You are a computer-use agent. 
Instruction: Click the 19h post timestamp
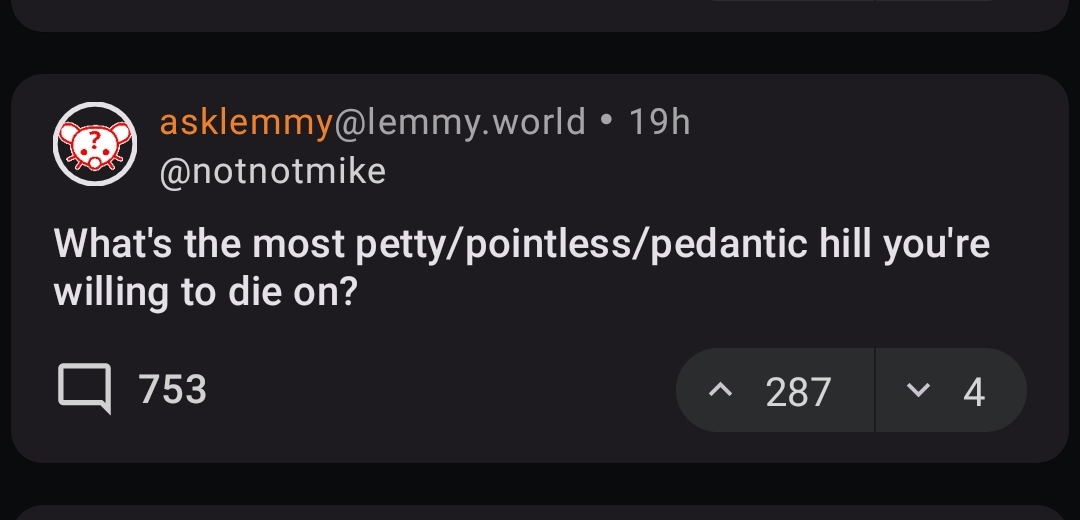click(x=660, y=122)
